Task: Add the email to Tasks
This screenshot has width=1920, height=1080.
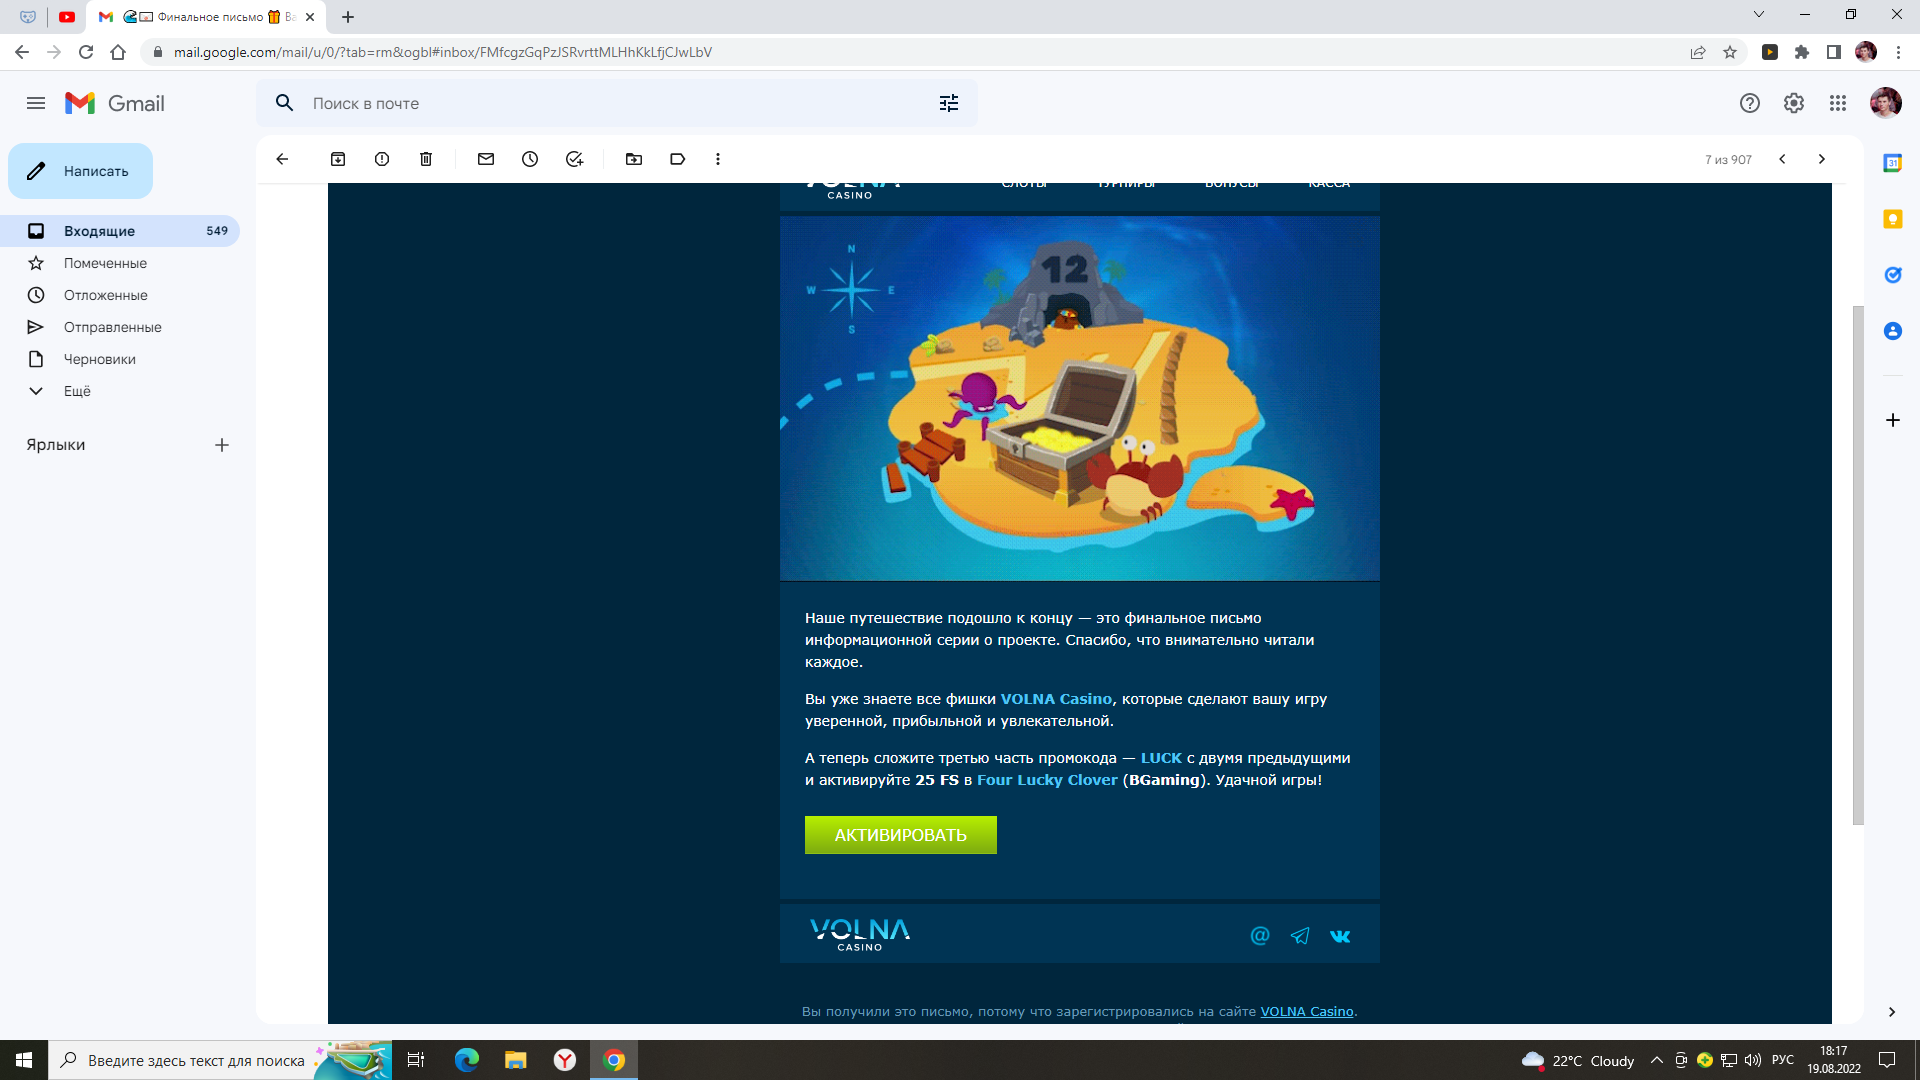Action: pyautogui.click(x=574, y=159)
